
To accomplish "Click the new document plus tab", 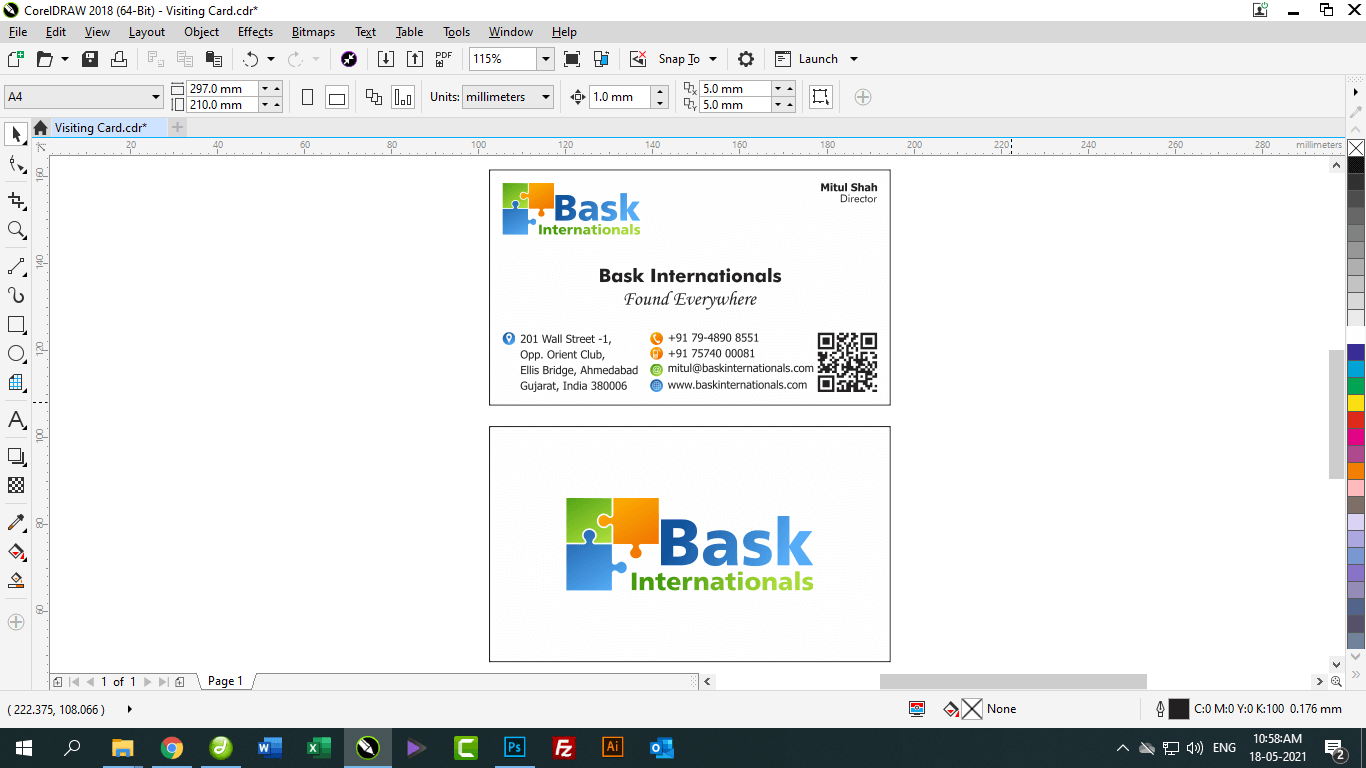I will 177,127.
